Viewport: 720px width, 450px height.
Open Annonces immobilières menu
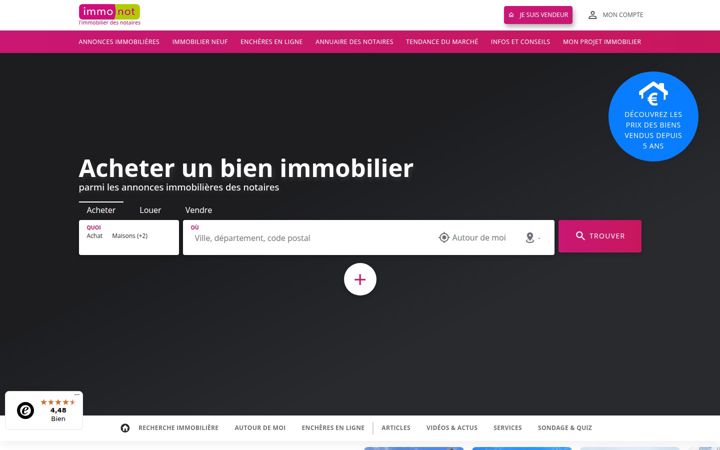click(119, 42)
